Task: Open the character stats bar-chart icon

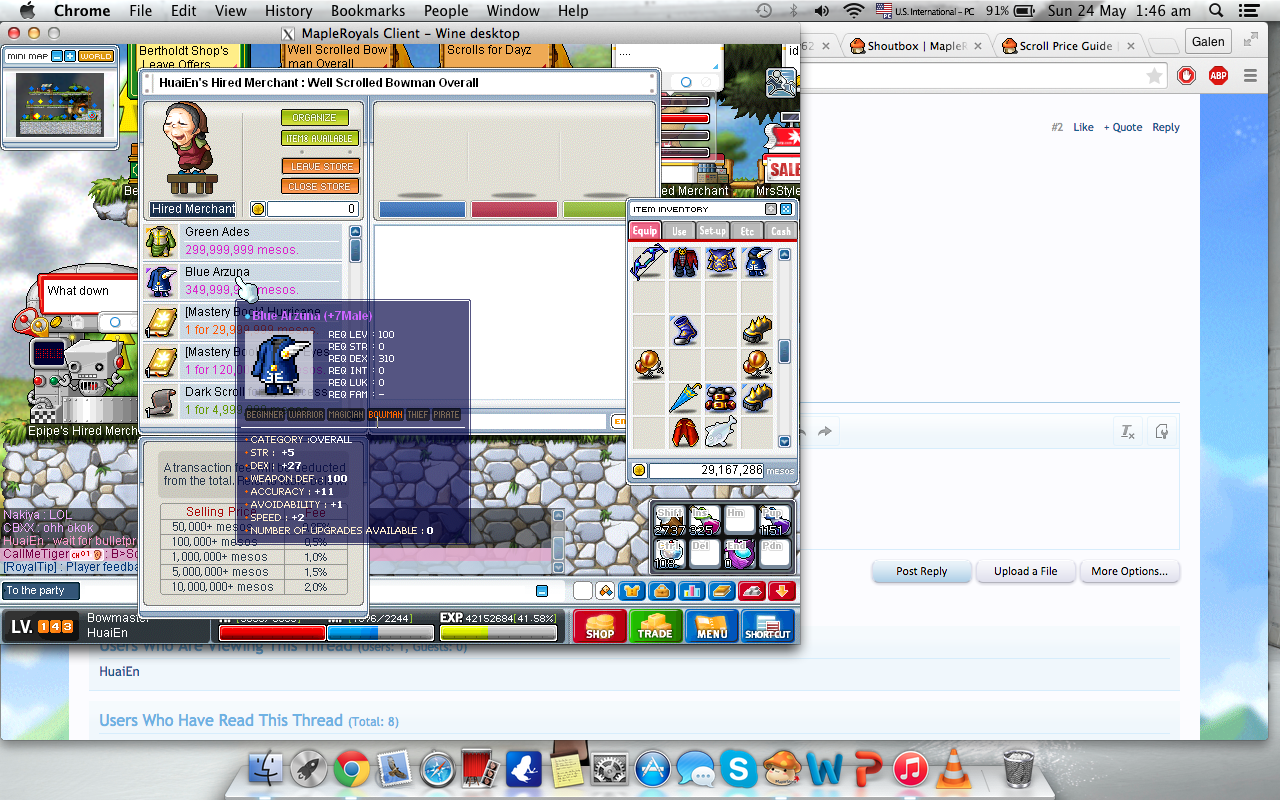Action: pos(690,591)
